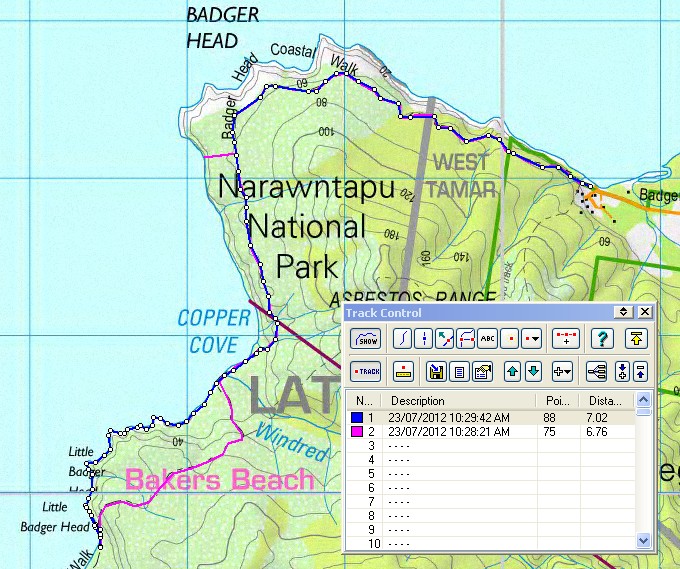The image size is (680, 569).
Task: Toggle the TRACK logging button
Action: click(x=365, y=371)
